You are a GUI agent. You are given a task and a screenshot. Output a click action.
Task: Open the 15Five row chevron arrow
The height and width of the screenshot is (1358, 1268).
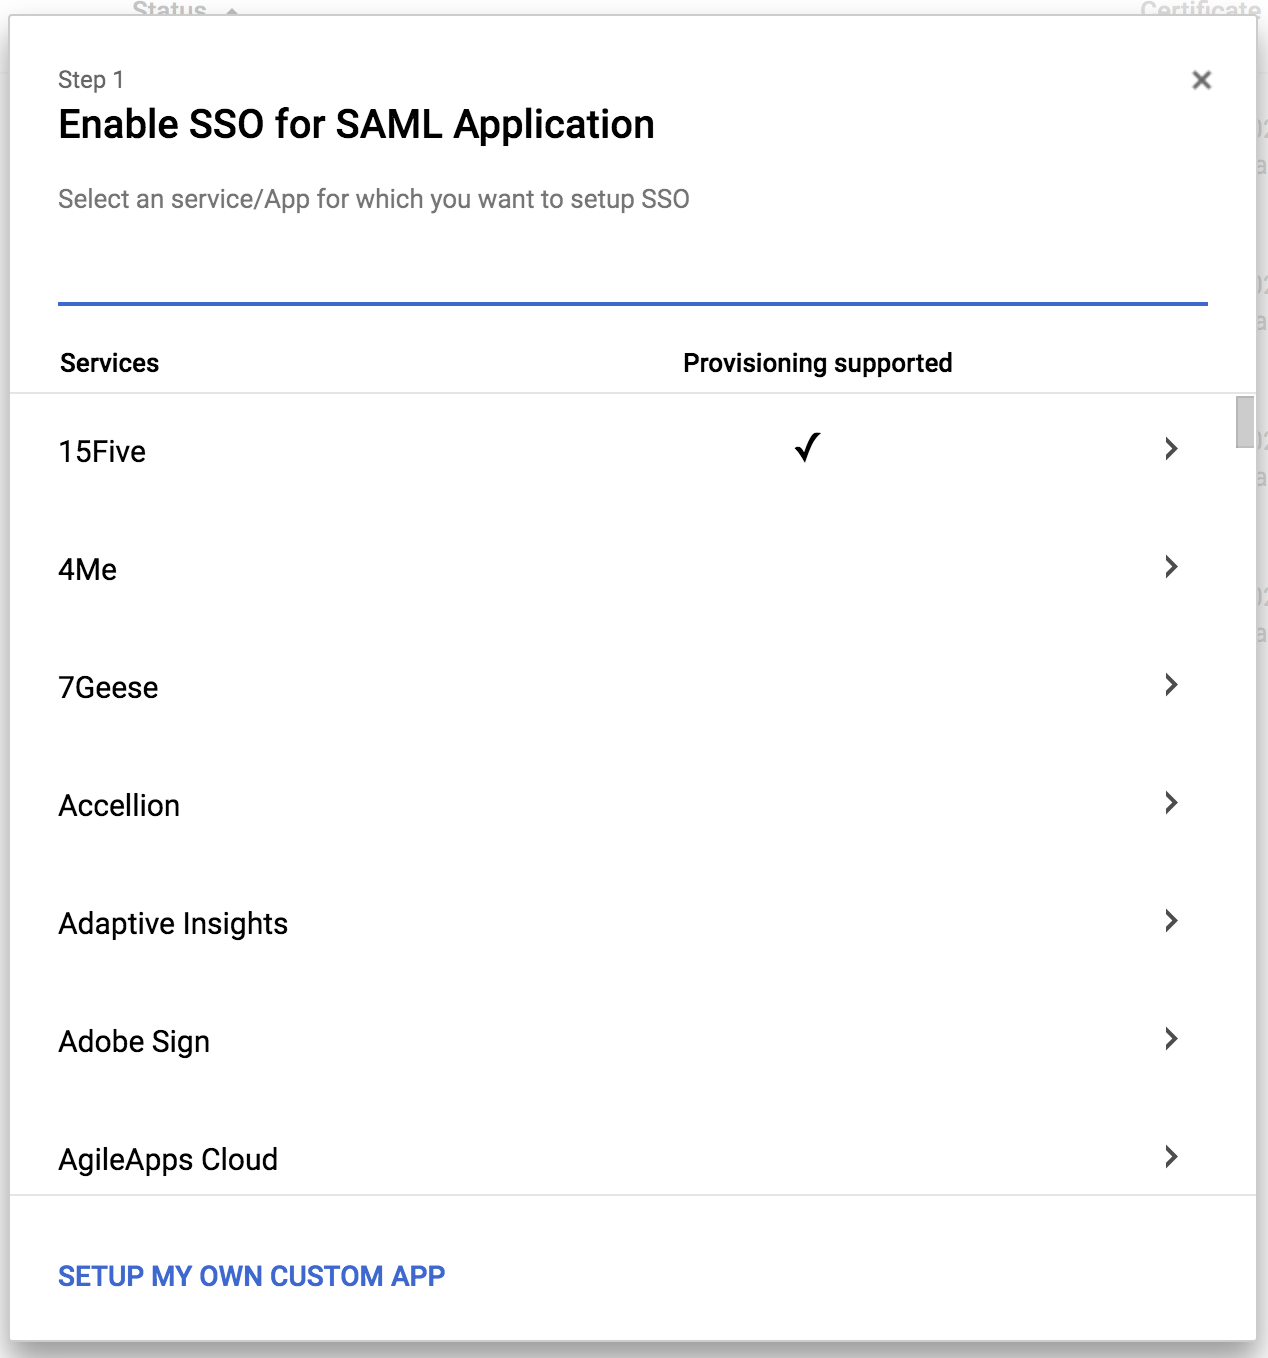pos(1171,449)
